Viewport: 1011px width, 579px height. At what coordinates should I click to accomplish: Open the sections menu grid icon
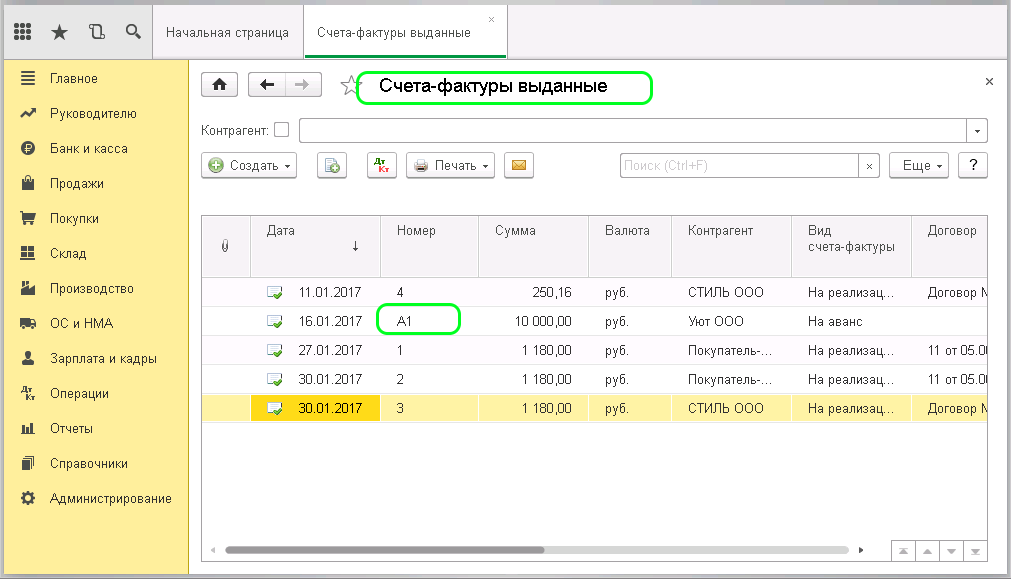click(x=22, y=32)
